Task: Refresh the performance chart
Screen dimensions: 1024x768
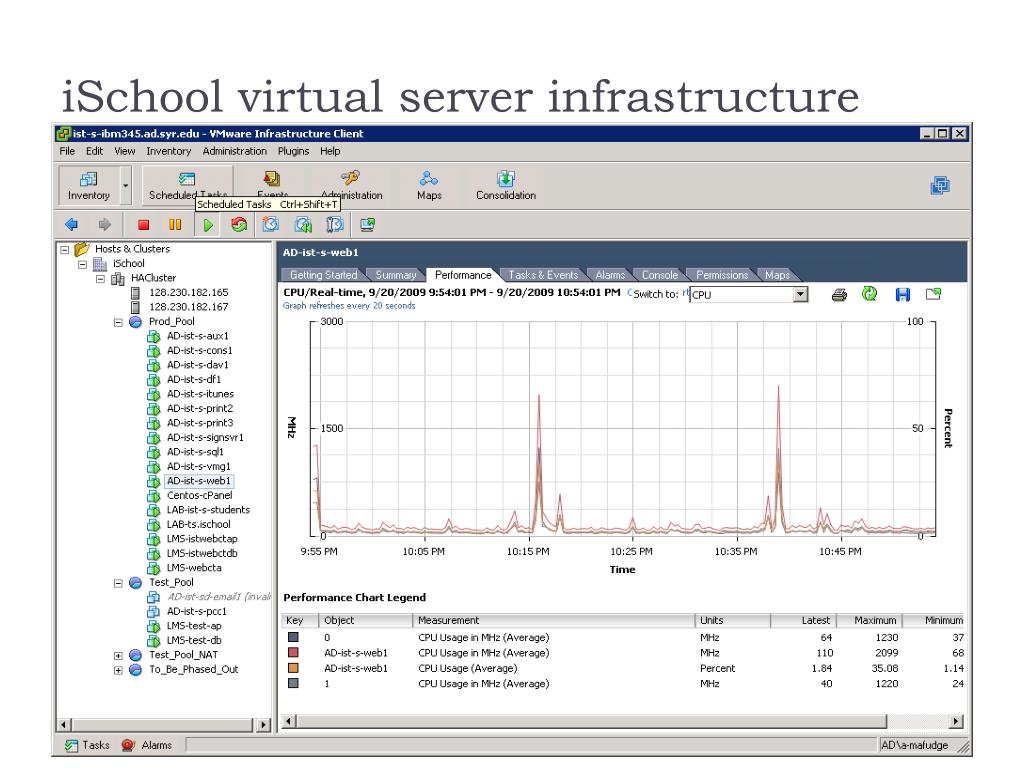Action: point(870,294)
